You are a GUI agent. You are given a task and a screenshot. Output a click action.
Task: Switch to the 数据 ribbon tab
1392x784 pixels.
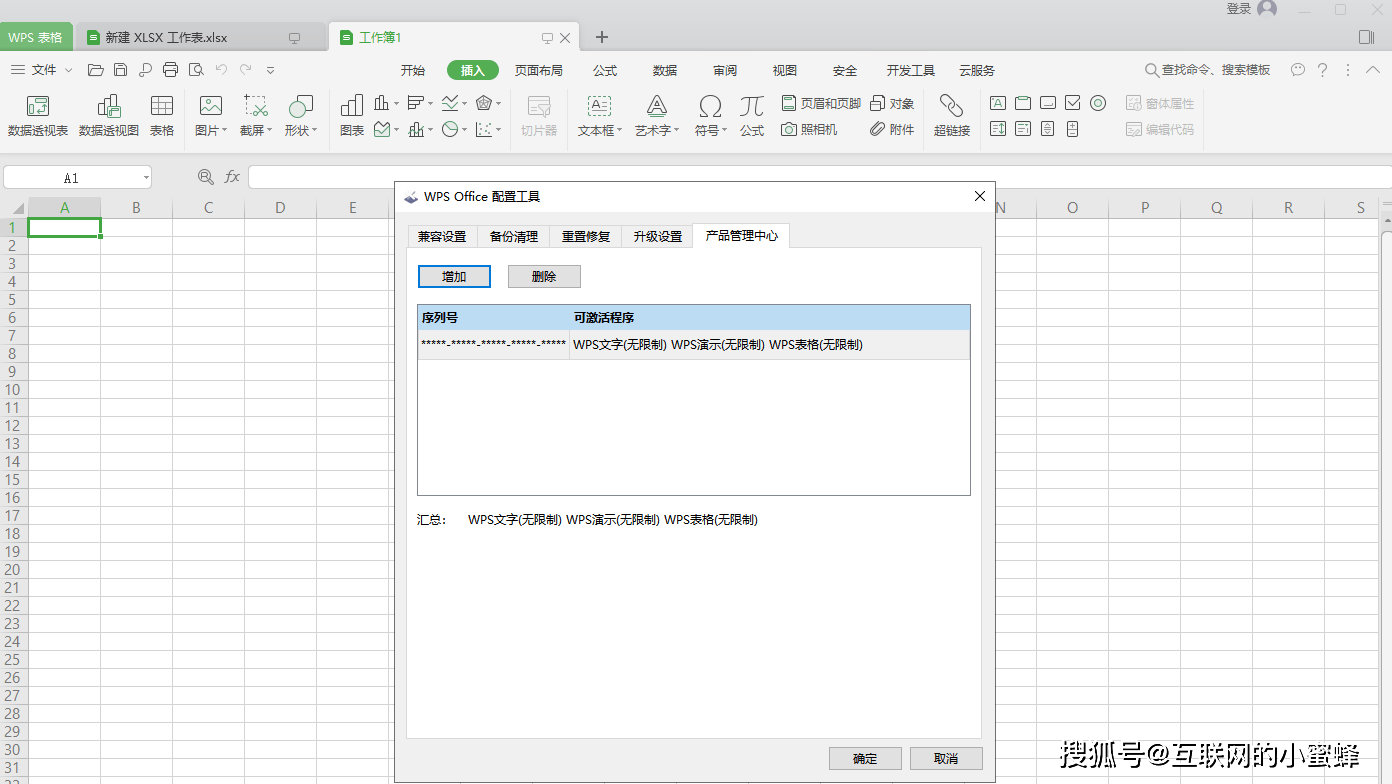(x=664, y=70)
